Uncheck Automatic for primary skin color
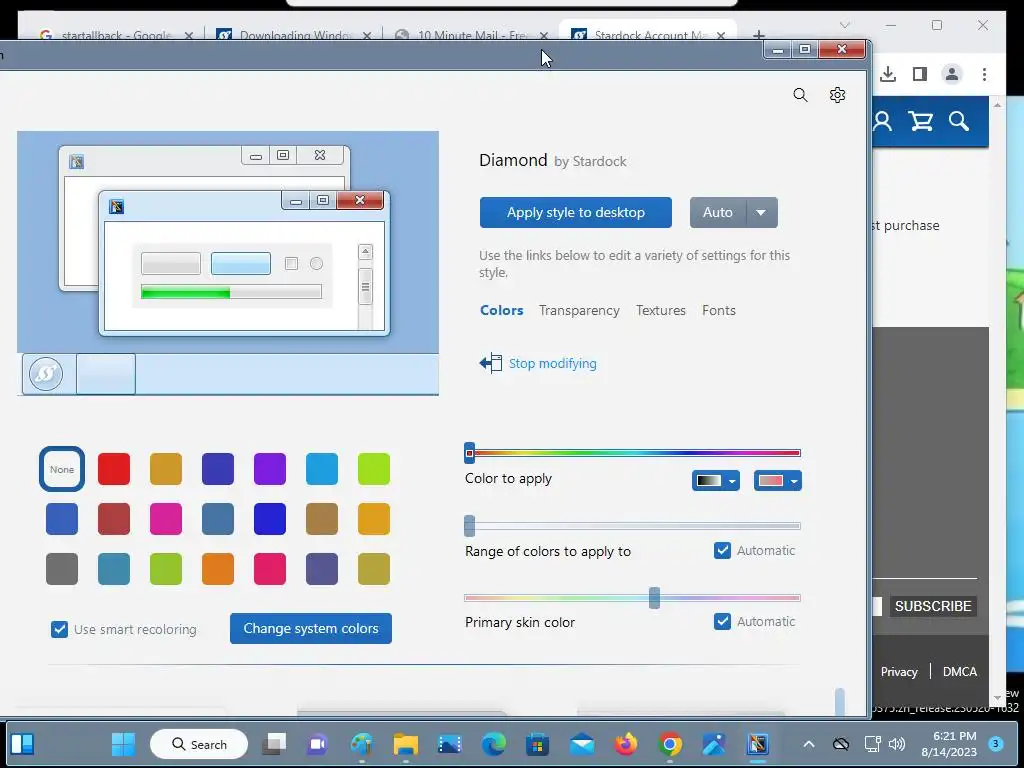The height and width of the screenshot is (768, 1024). click(722, 621)
